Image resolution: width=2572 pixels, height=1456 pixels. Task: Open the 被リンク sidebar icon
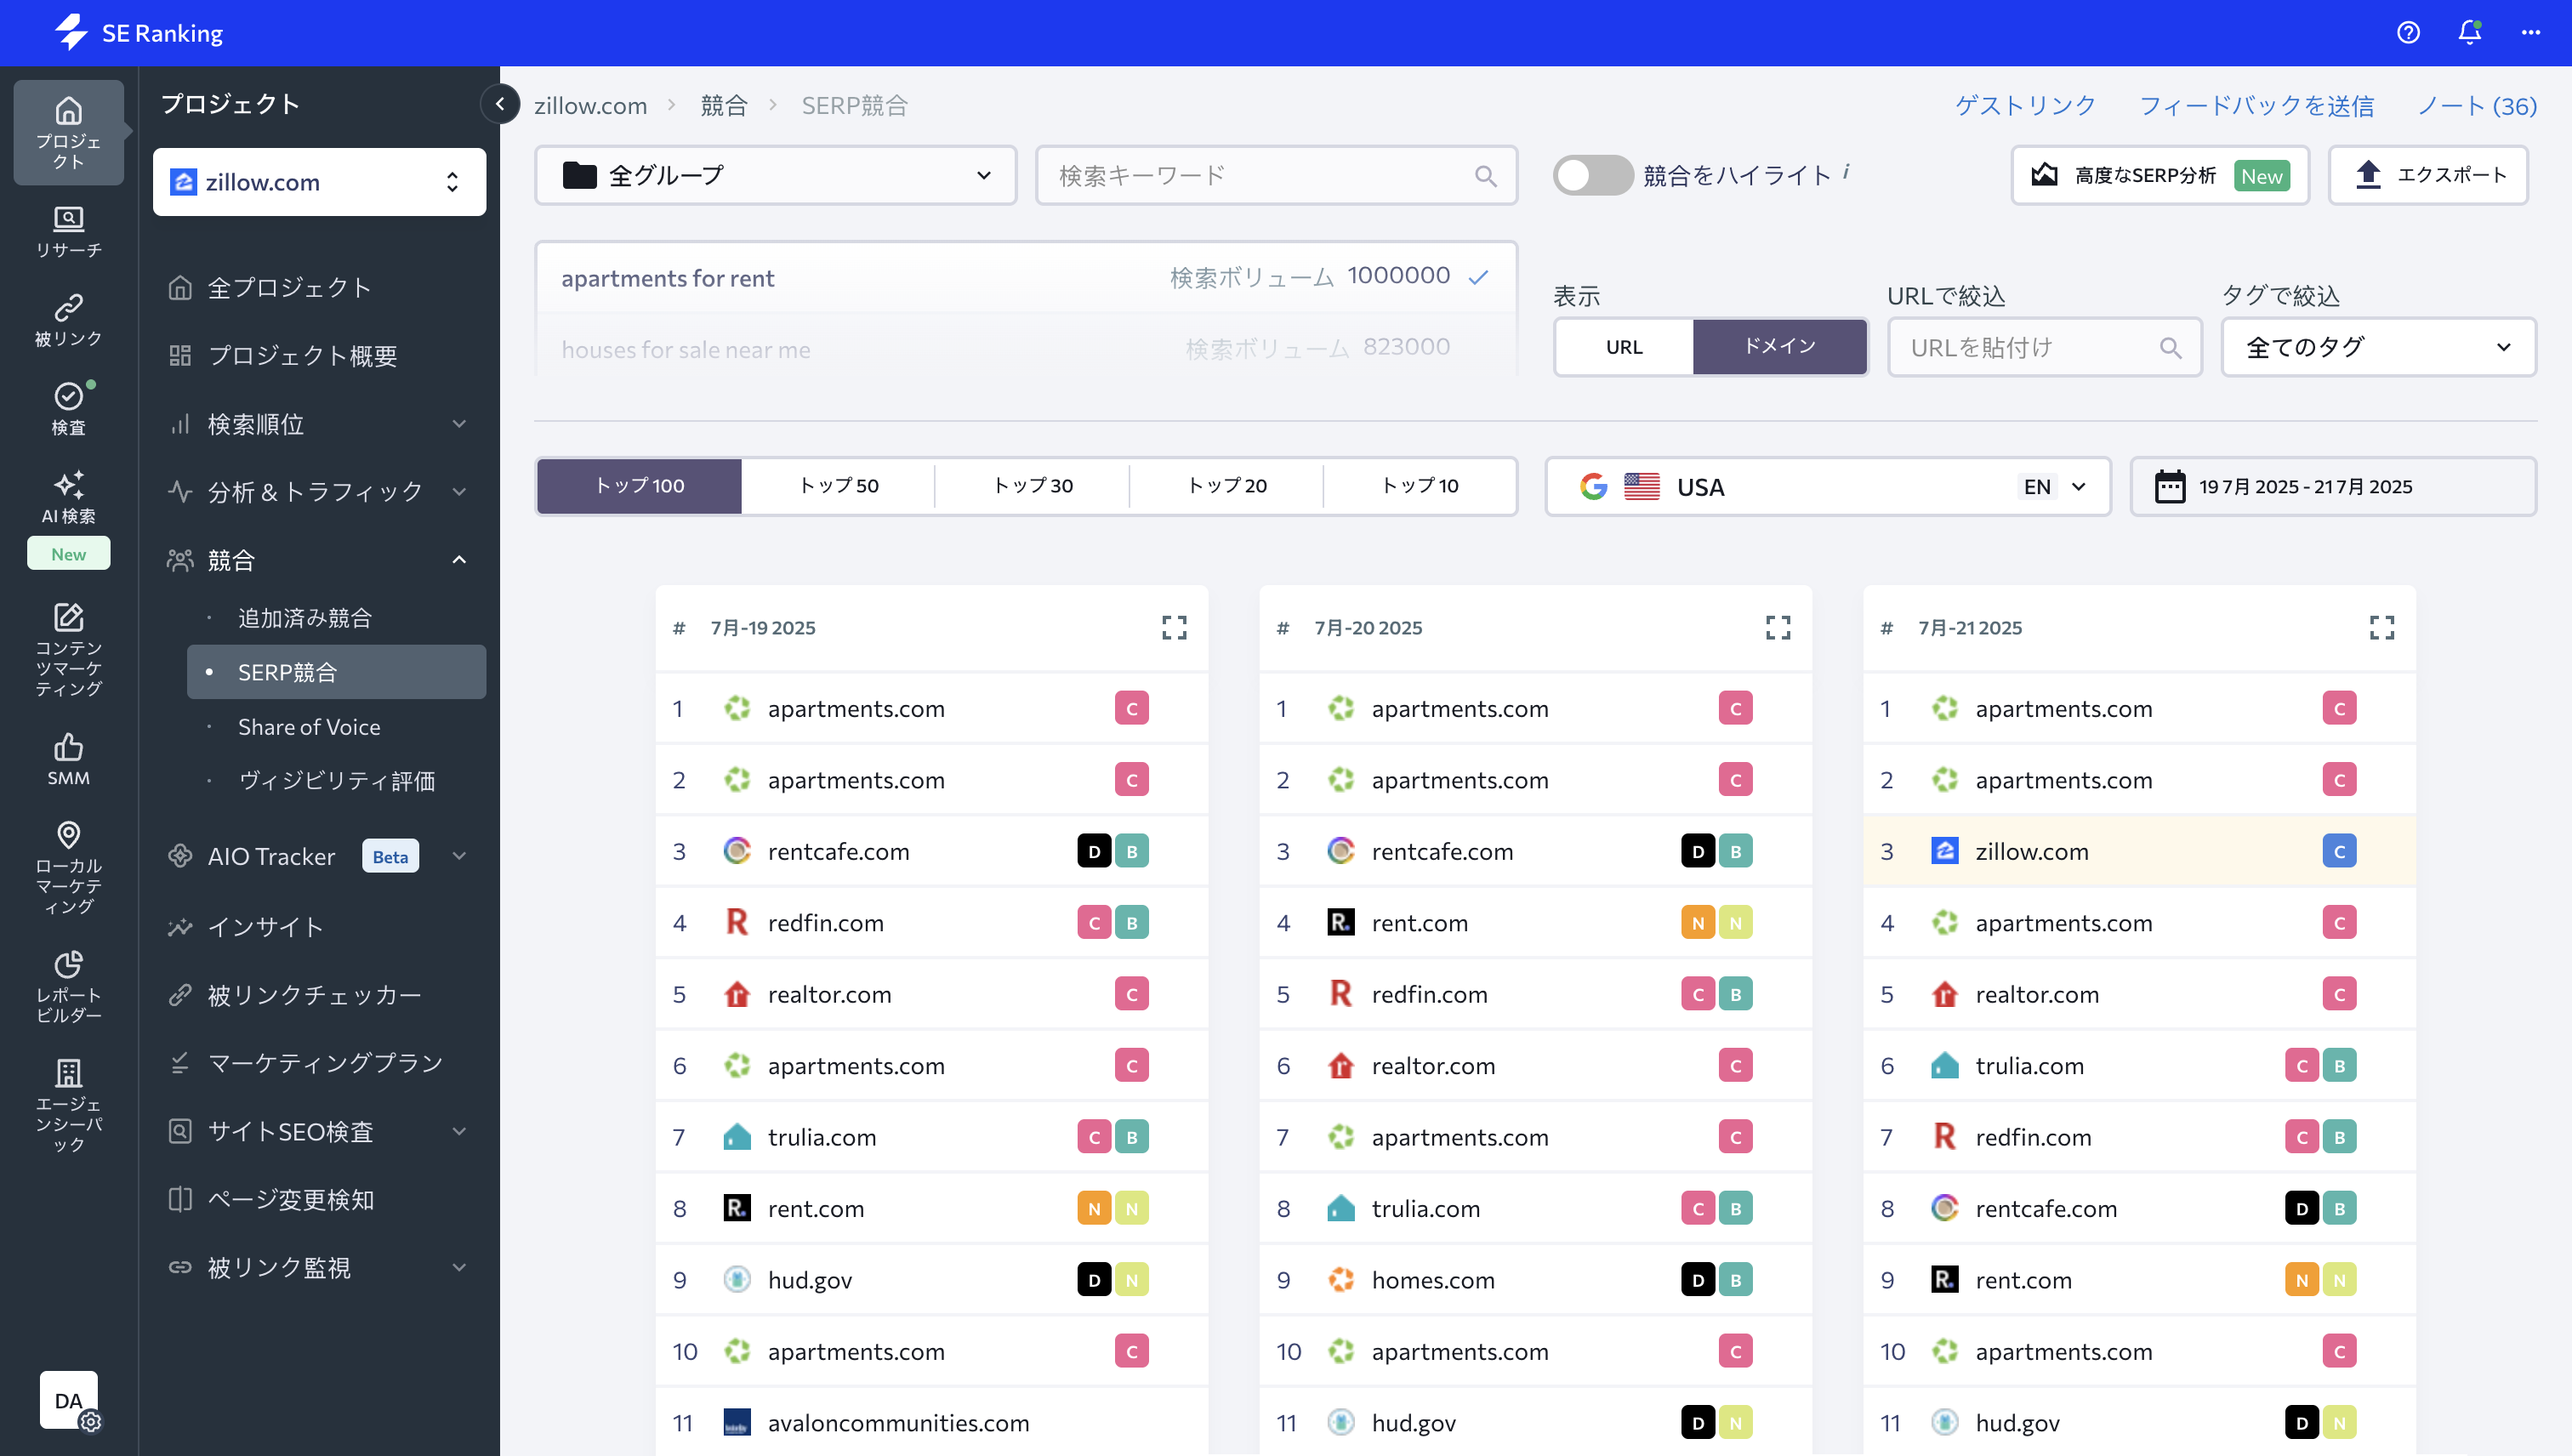68,319
